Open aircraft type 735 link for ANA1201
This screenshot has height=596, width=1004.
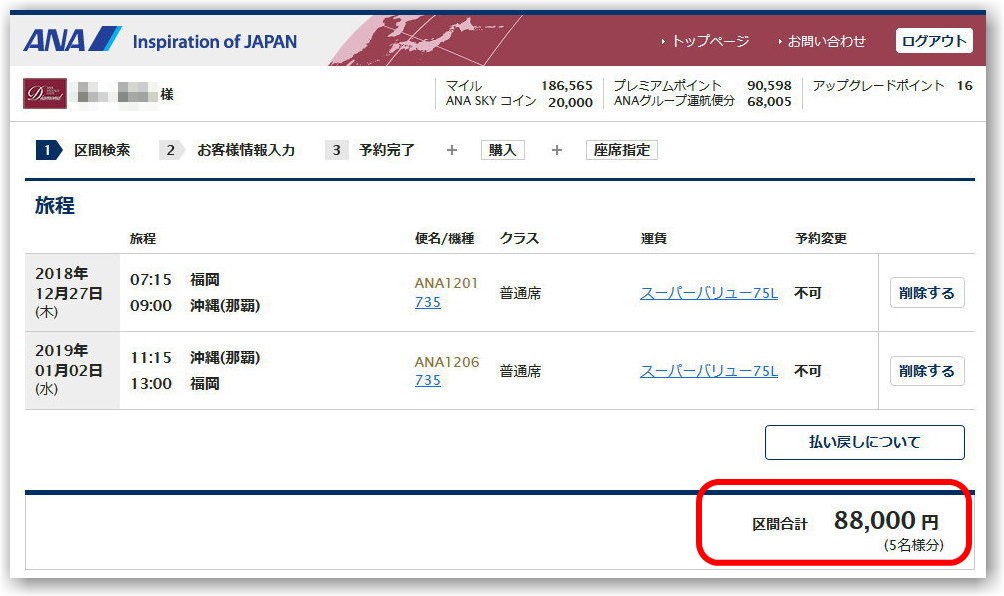click(x=428, y=302)
